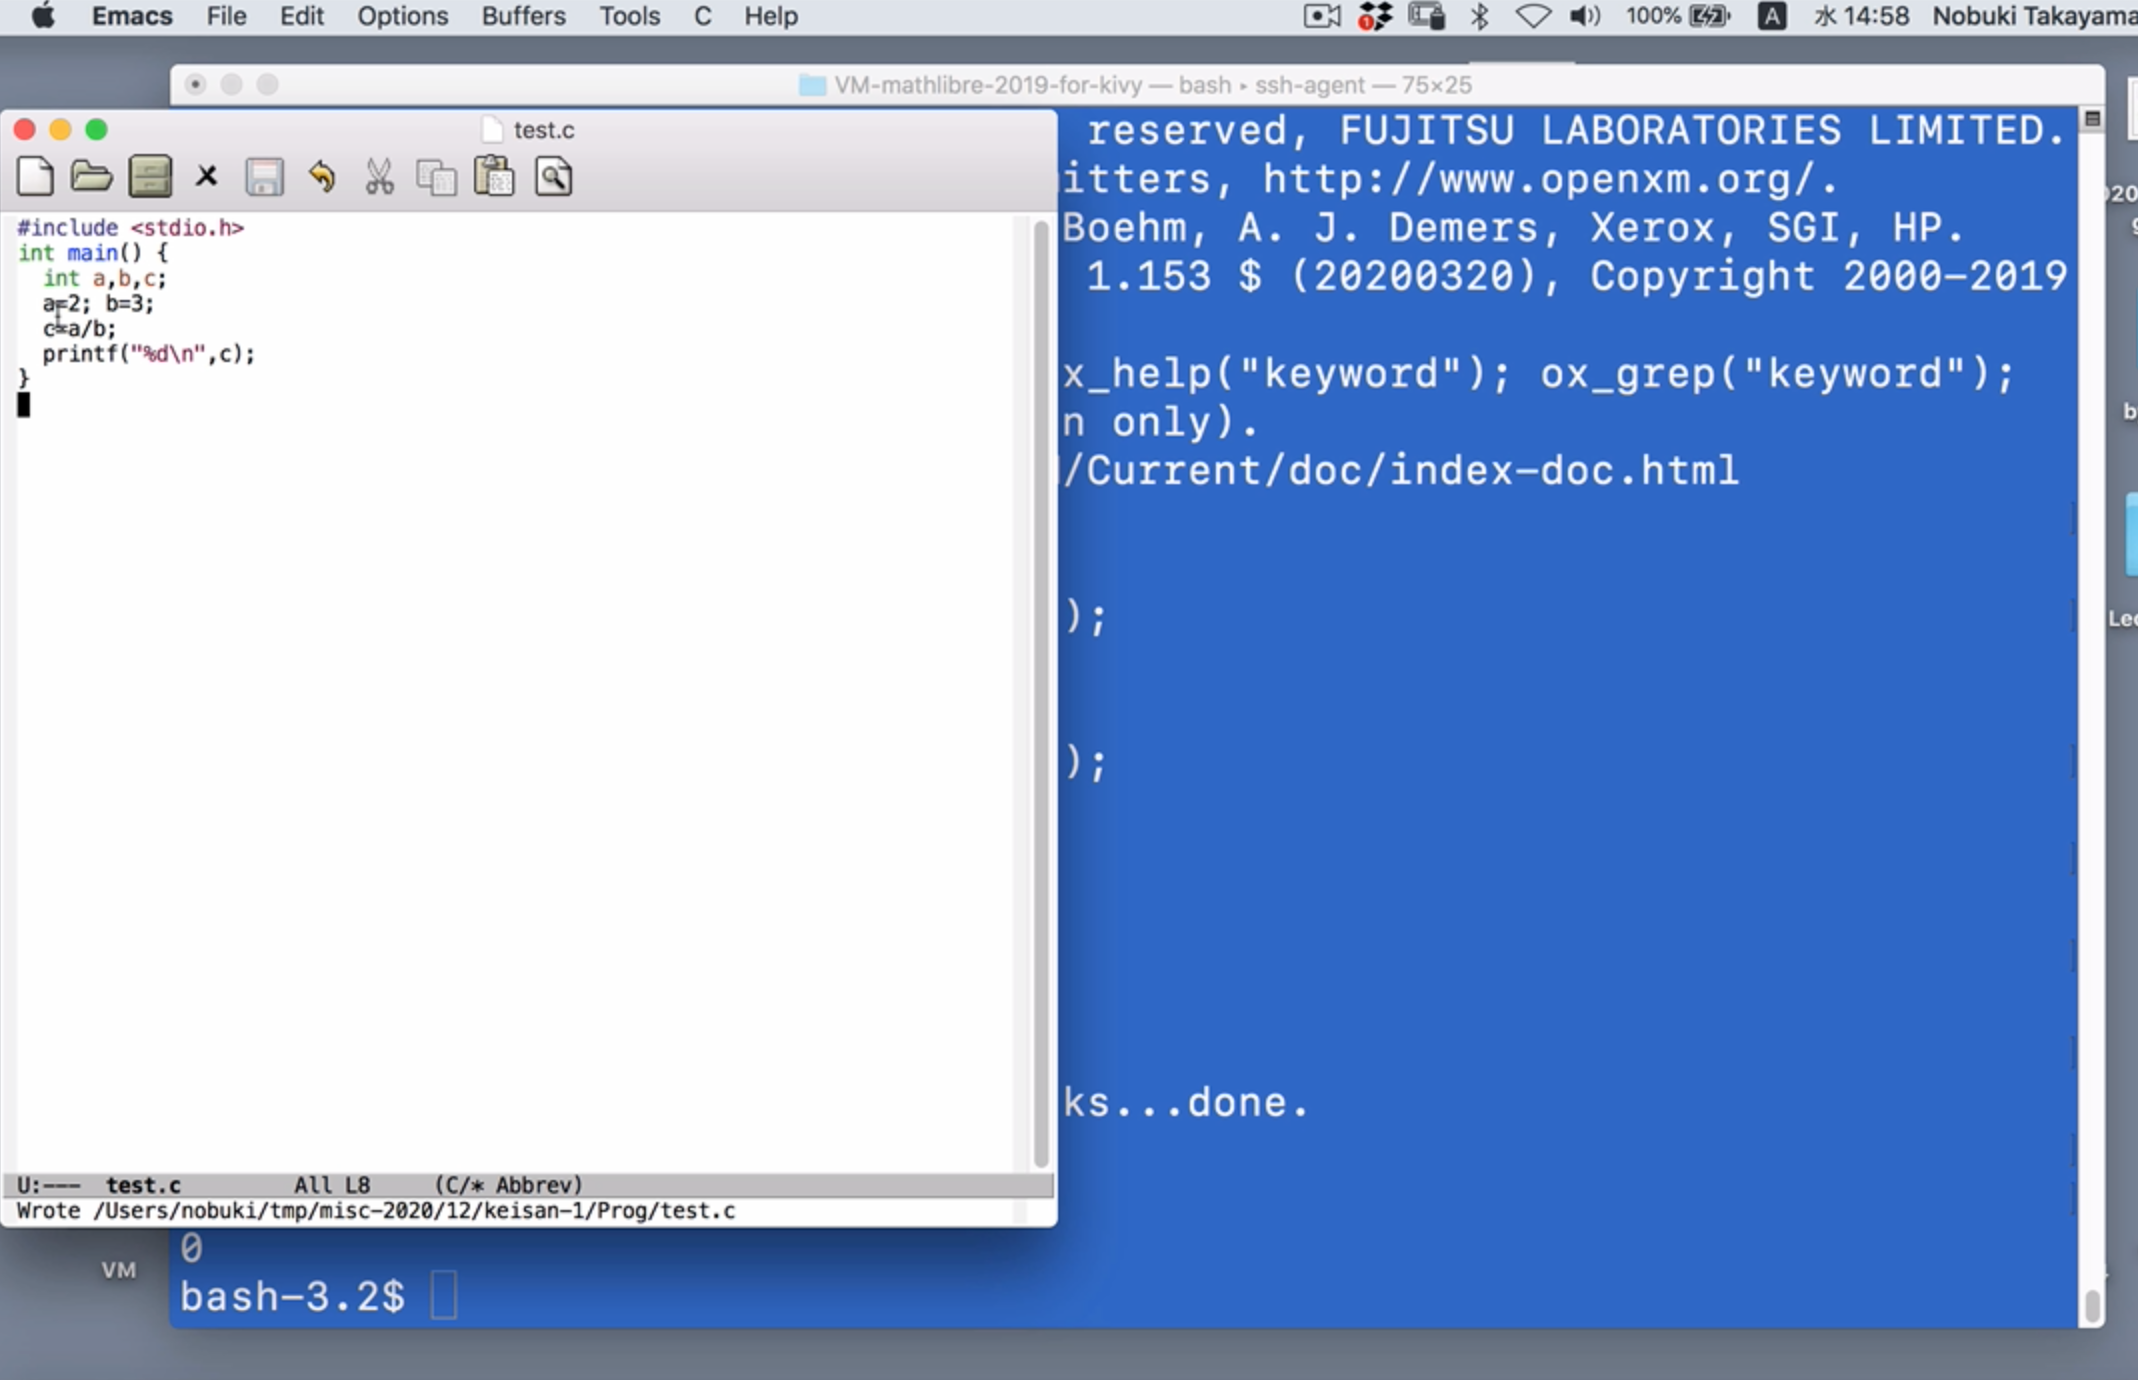Click the Bluetooth icon in menu bar

(x=1480, y=16)
